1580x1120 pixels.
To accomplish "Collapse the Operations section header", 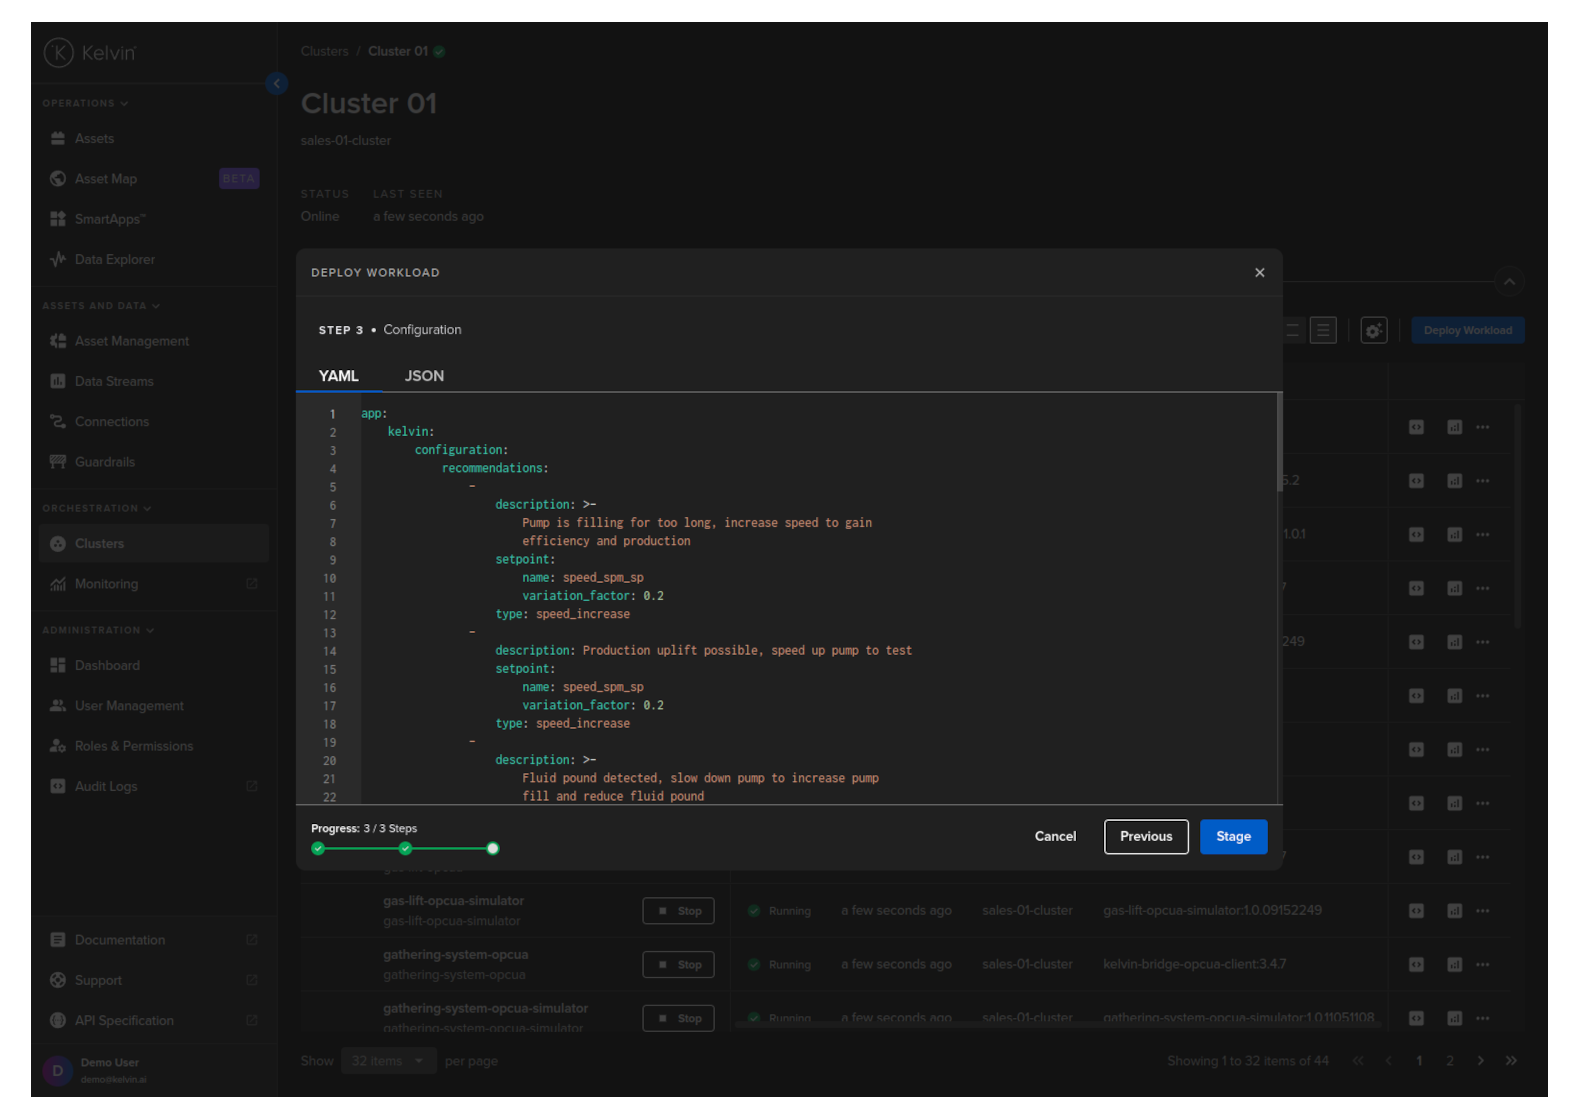I will tap(85, 103).
